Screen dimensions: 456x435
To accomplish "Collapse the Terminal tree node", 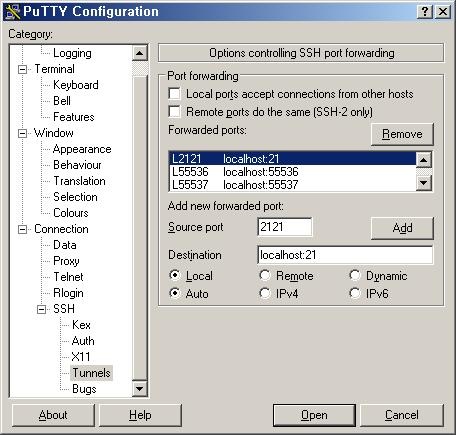I will click(22, 69).
